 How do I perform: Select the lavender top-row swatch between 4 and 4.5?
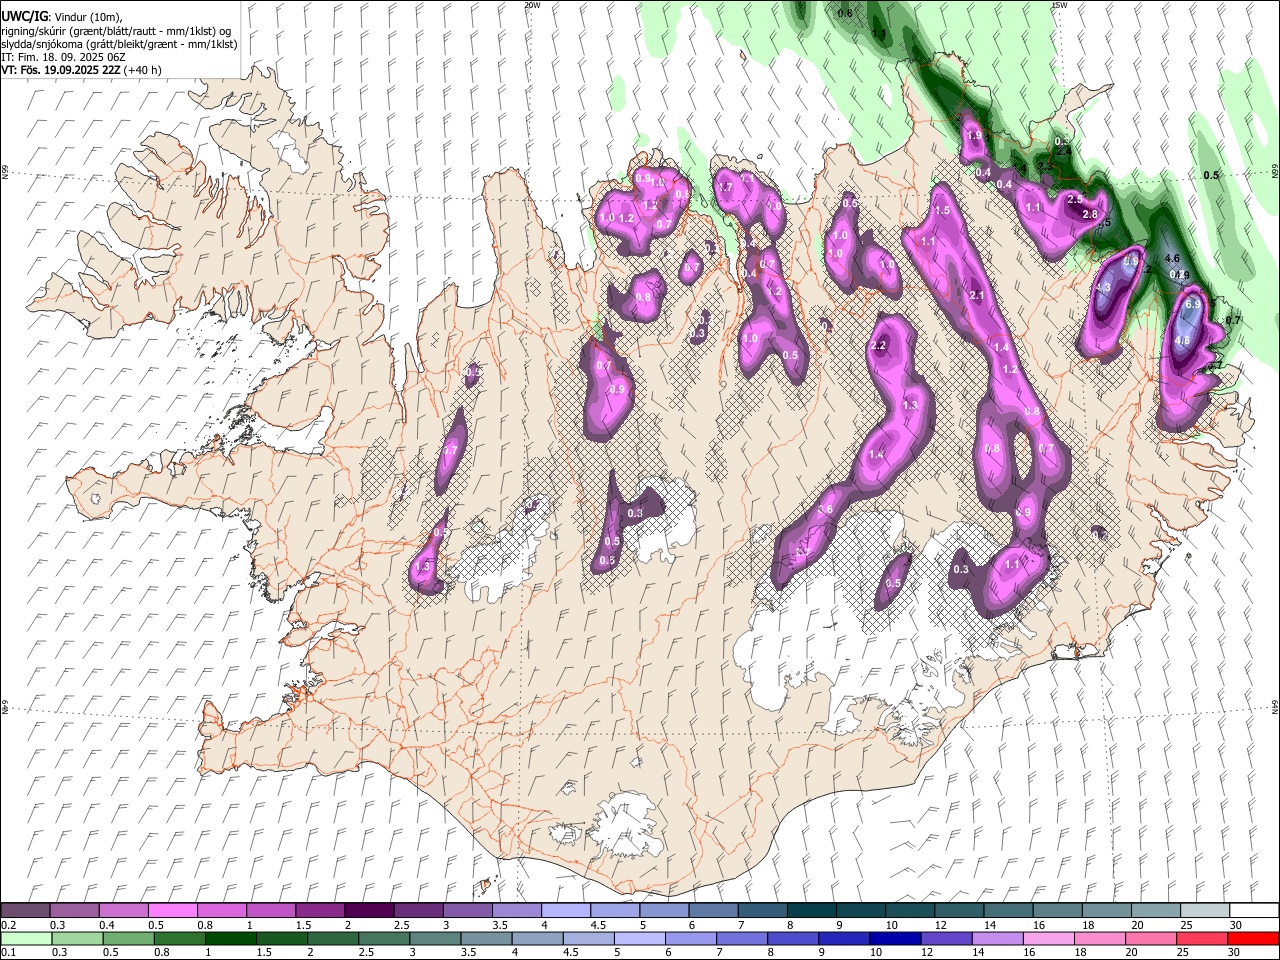[564, 911]
